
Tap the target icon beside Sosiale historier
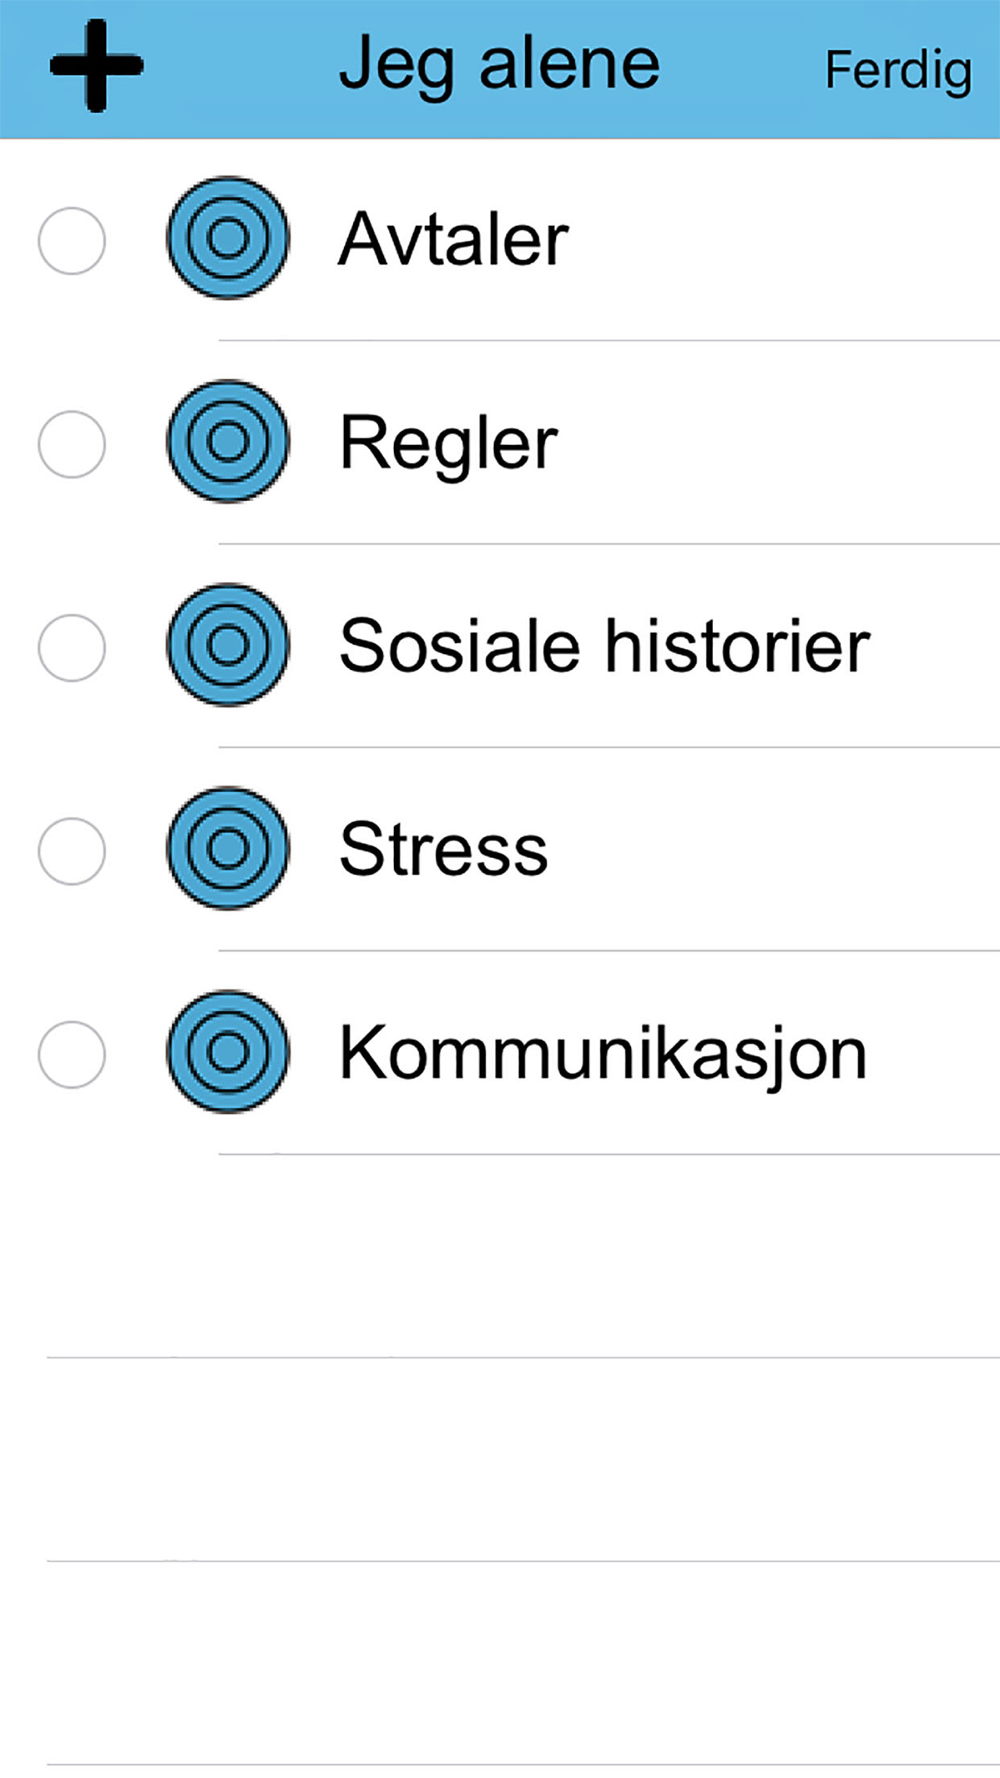point(228,645)
